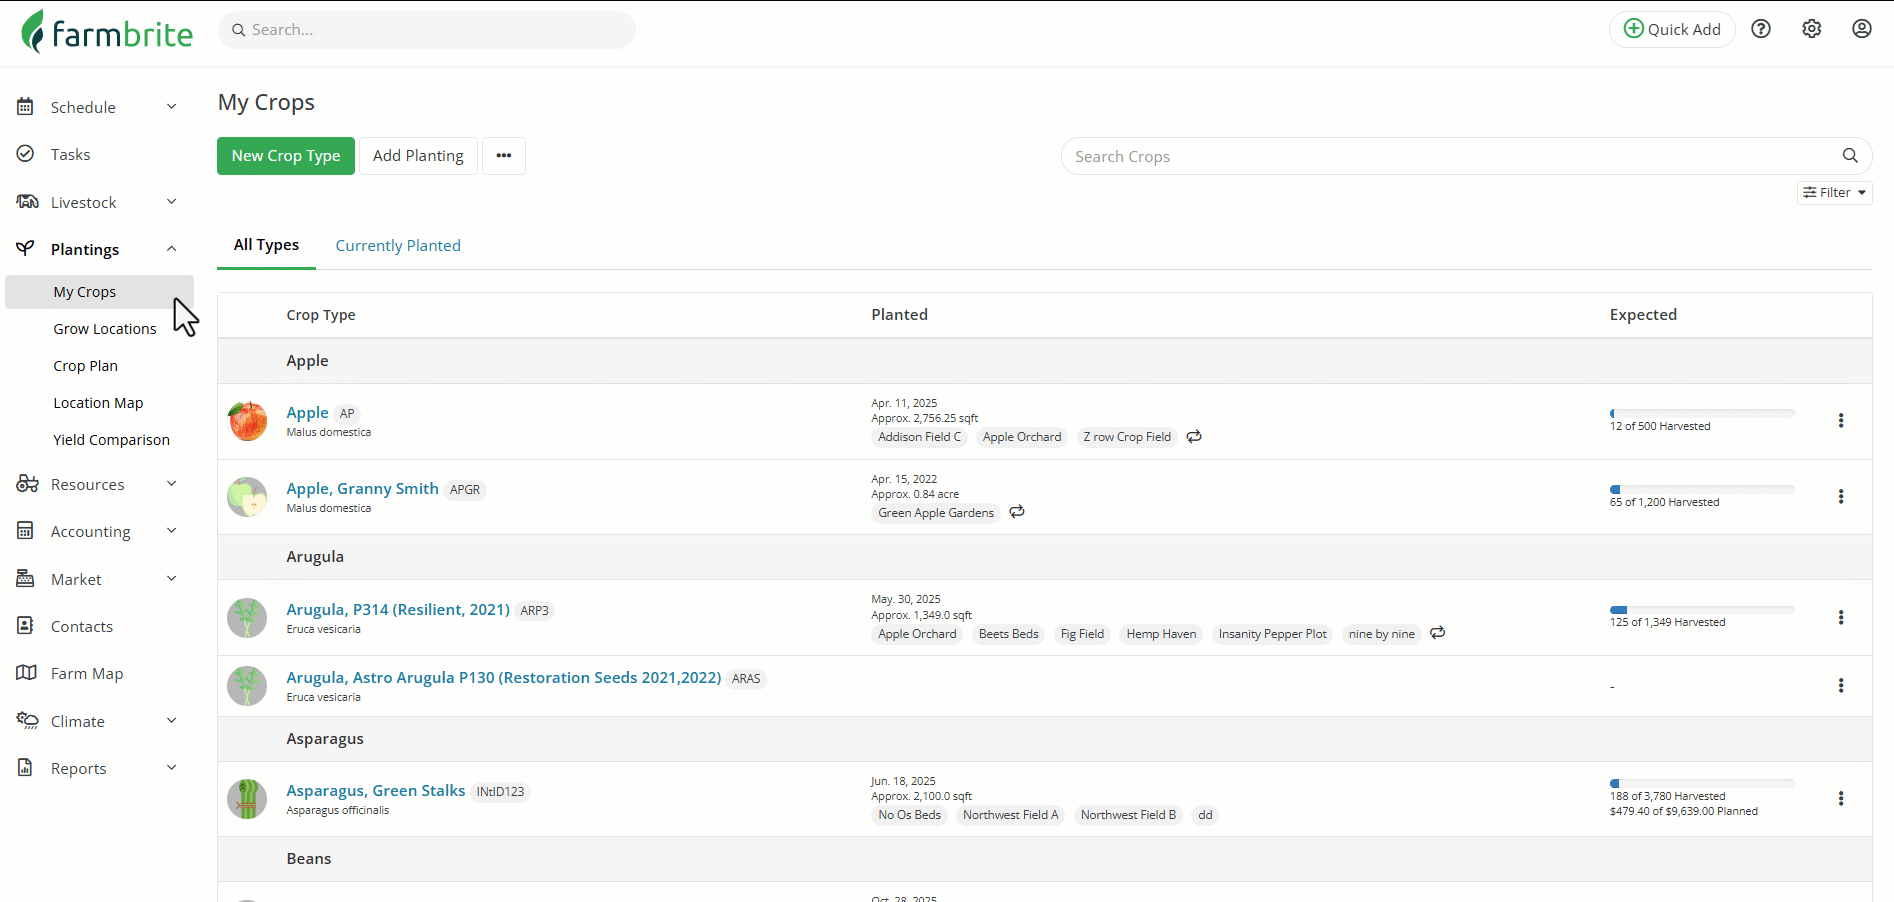
Task: Click the Climate weather icon
Action: (x=27, y=721)
